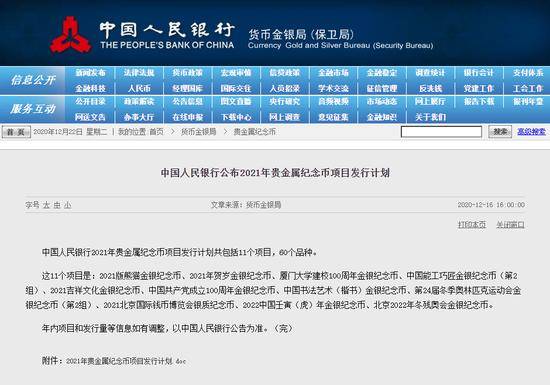Screen dimensions: 550x385
Task: Go to 金融科技 section
Action: pyautogui.click(x=90, y=88)
